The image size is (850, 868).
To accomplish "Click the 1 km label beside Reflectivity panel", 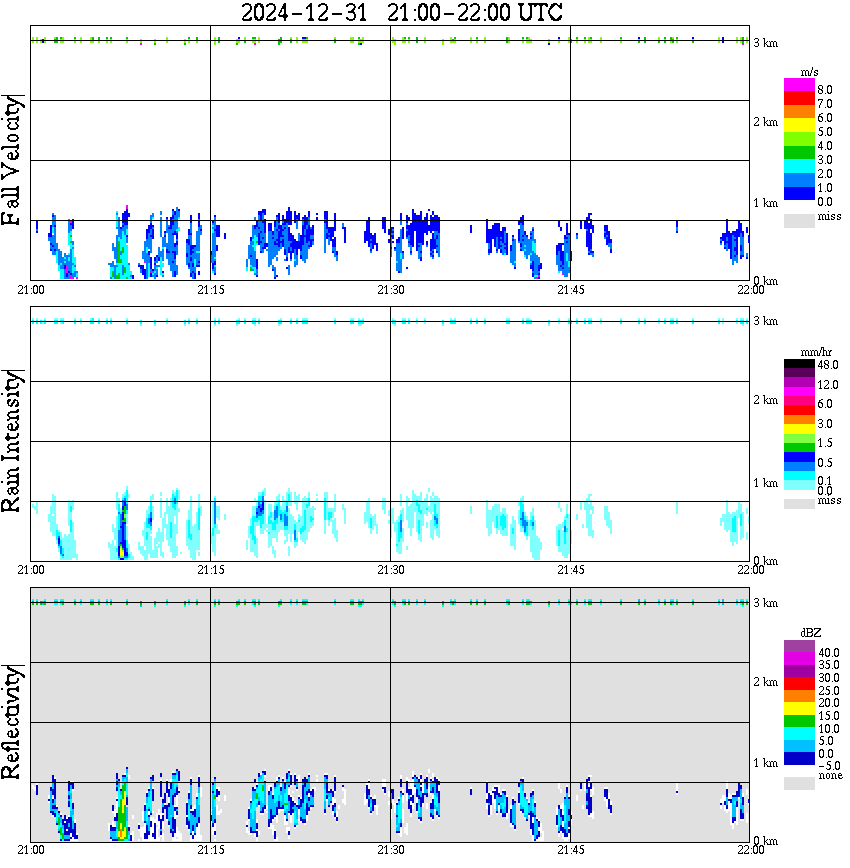I will (x=765, y=763).
